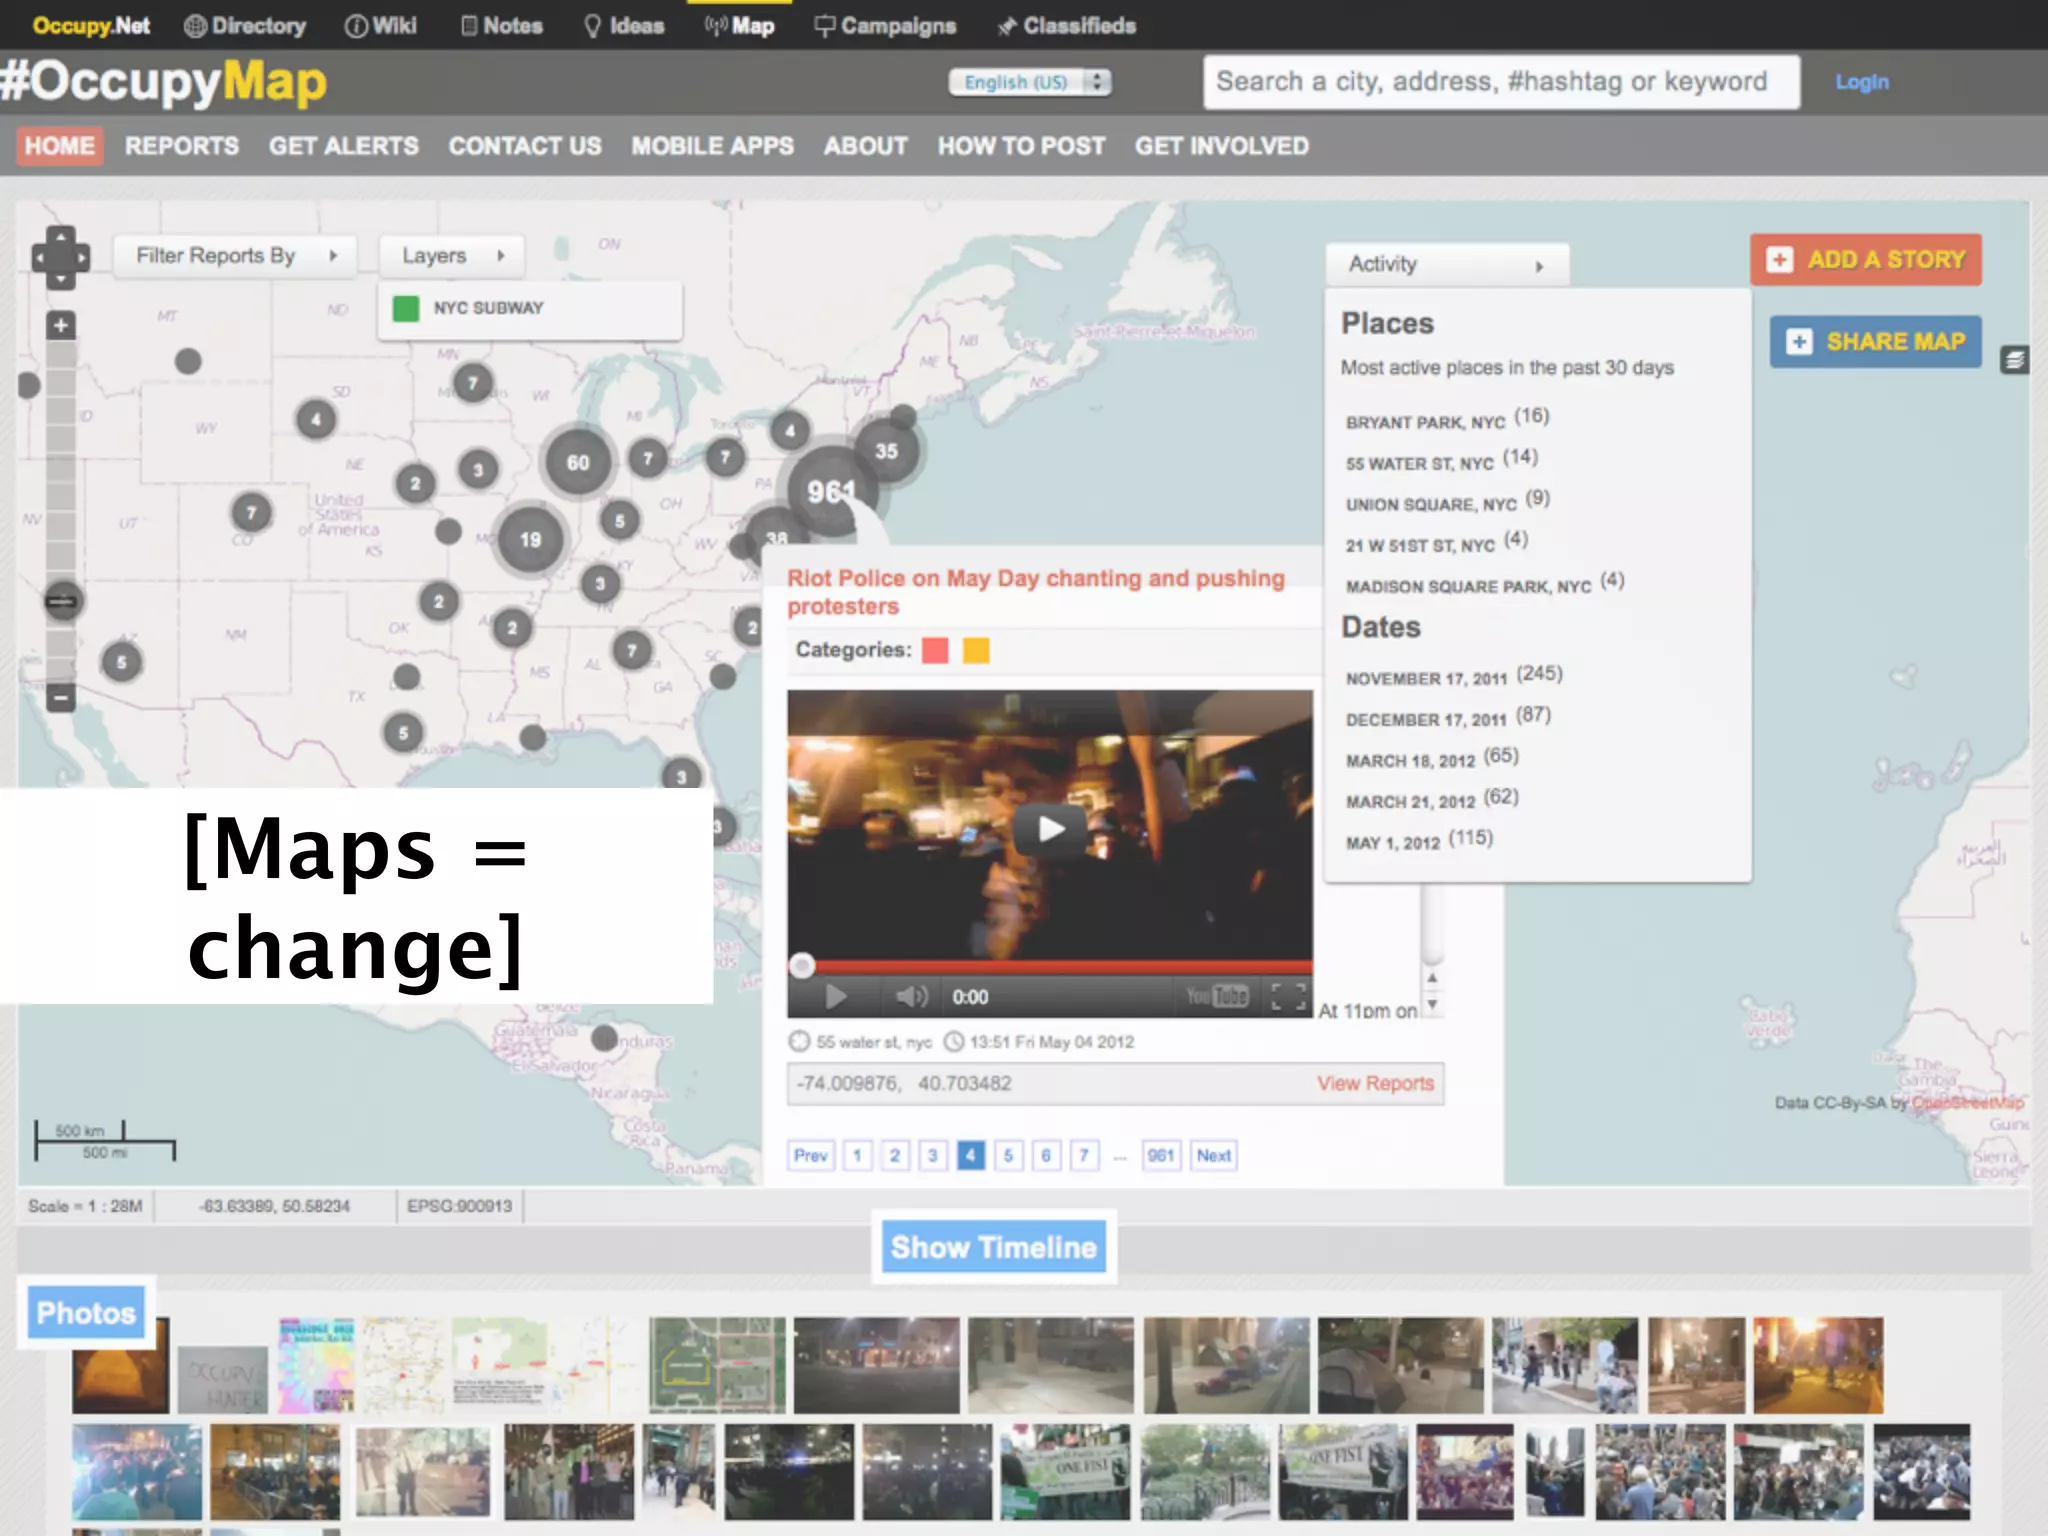This screenshot has width=2048, height=1536.
Task: Select page 5 in report pagination
Action: point(1008,1156)
